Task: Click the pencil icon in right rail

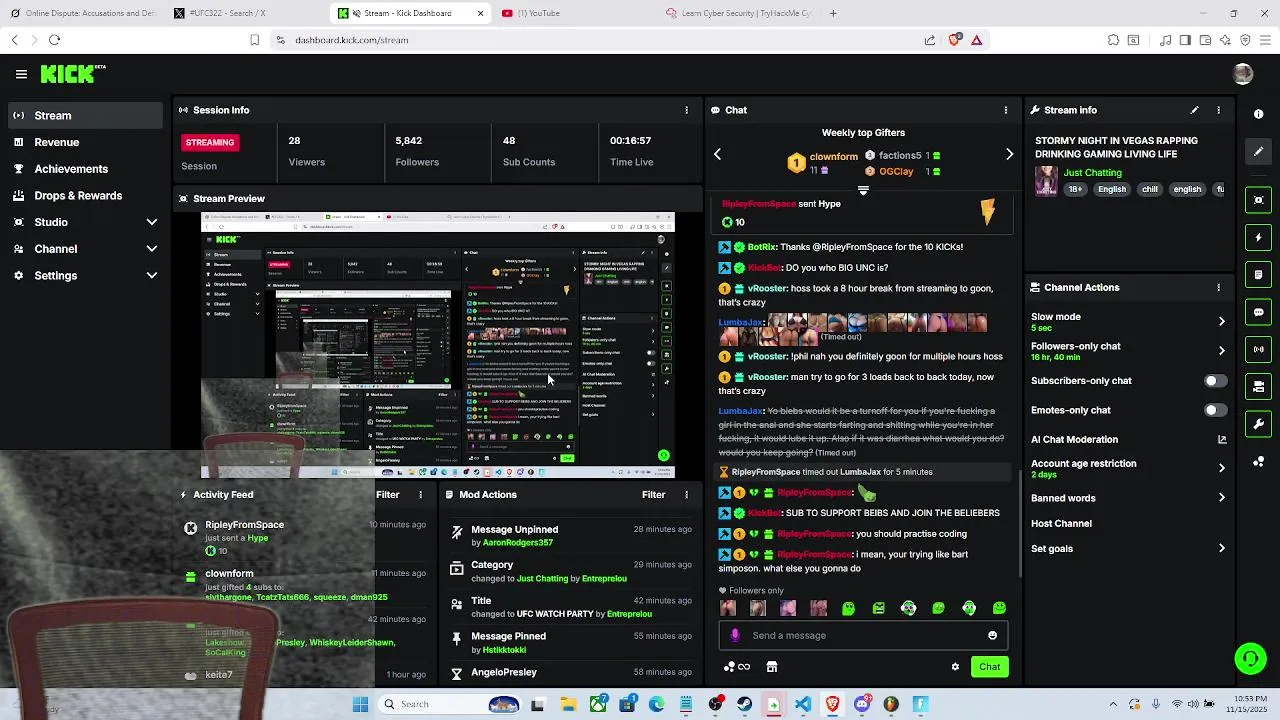Action: pos(1259,151)
